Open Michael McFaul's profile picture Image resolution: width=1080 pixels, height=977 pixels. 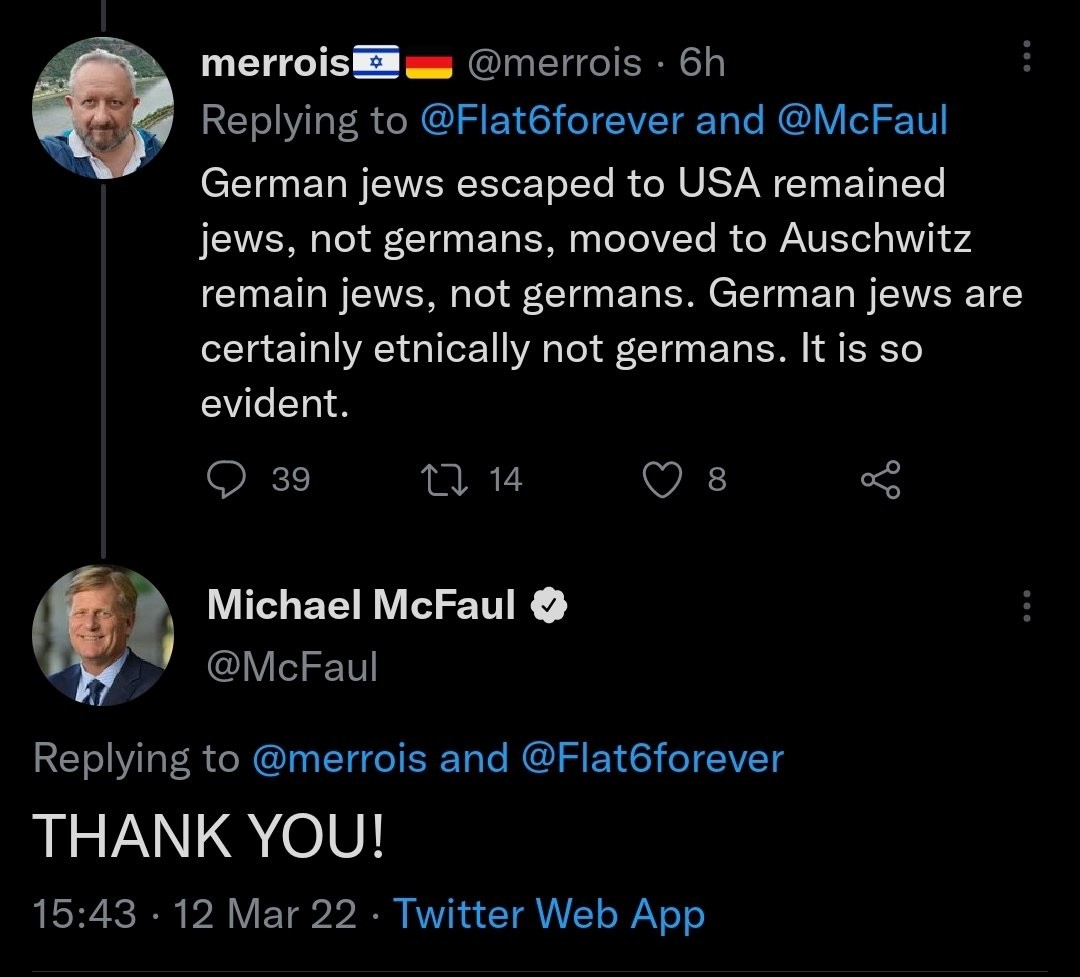pos(103,637)
